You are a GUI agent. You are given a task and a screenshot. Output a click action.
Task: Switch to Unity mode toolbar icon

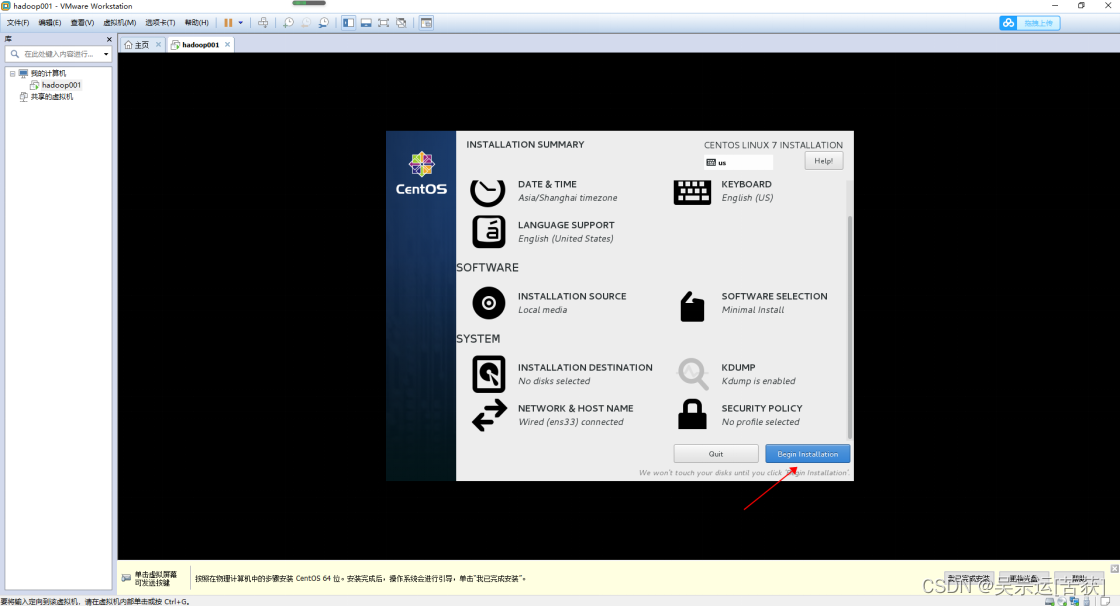(x=401, y=23)
